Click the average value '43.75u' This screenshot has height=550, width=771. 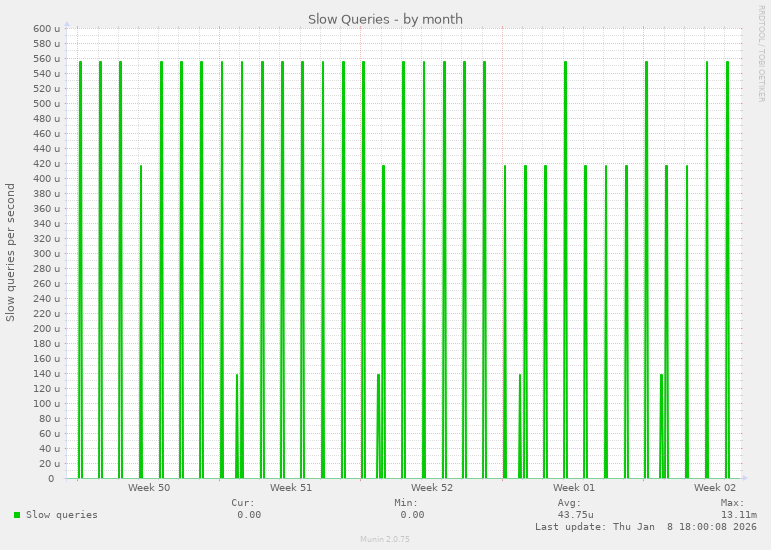pyautogui.click(x=575, y=515)
